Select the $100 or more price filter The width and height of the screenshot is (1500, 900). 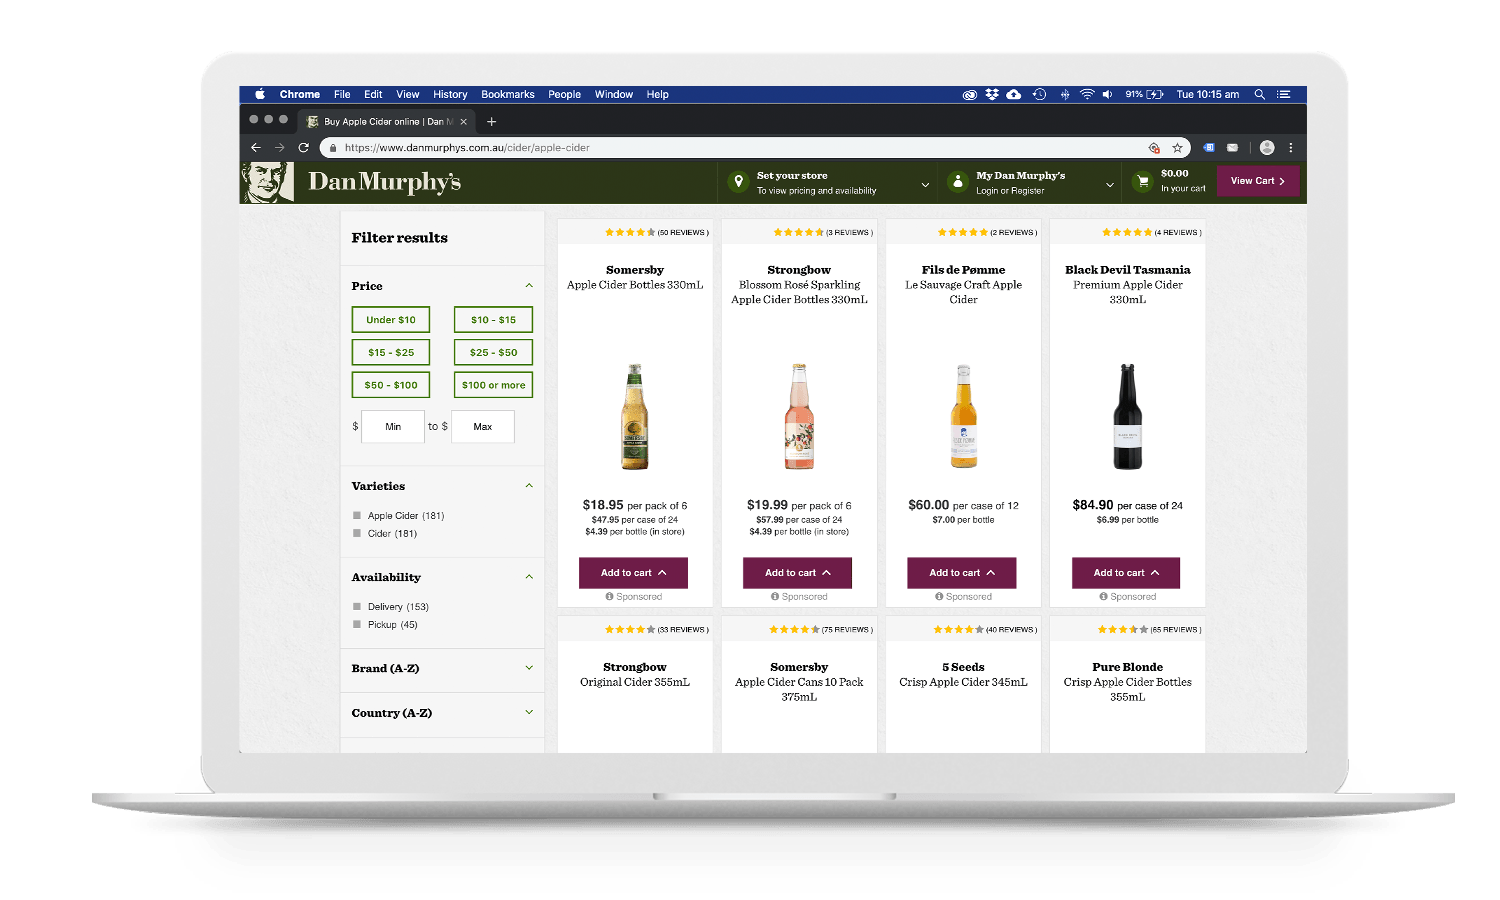(x=493, y=385)
